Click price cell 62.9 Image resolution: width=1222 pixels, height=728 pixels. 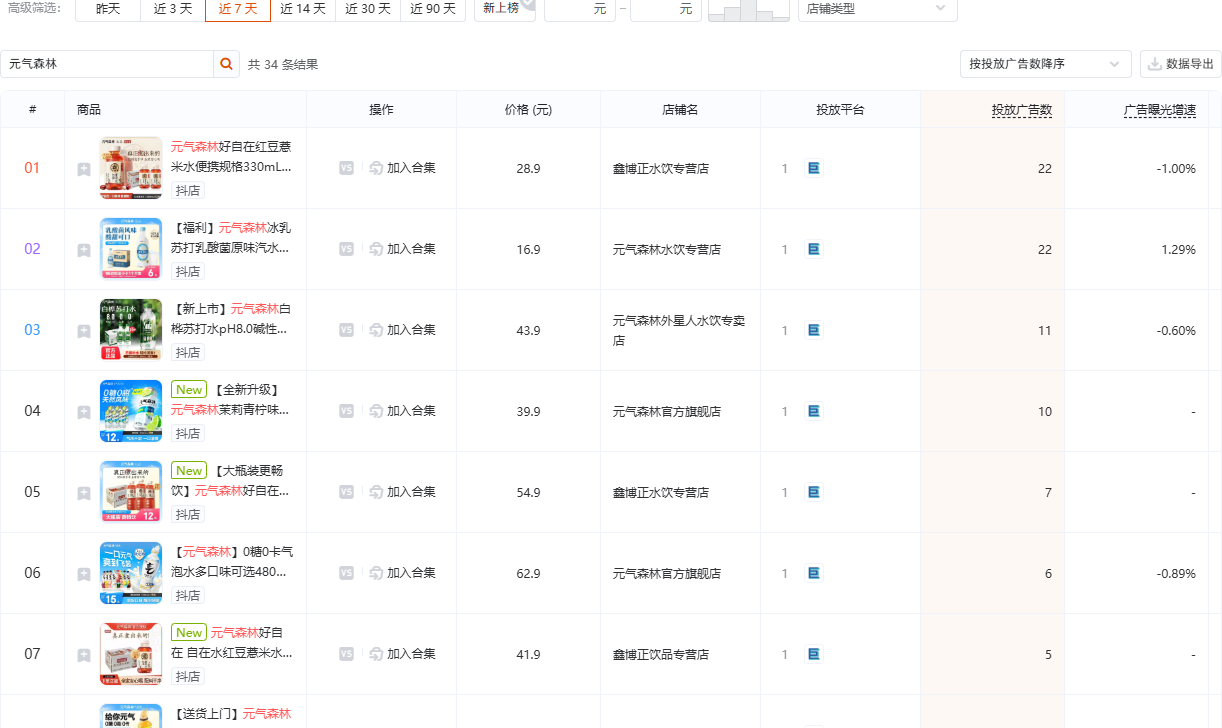point(528,573)
